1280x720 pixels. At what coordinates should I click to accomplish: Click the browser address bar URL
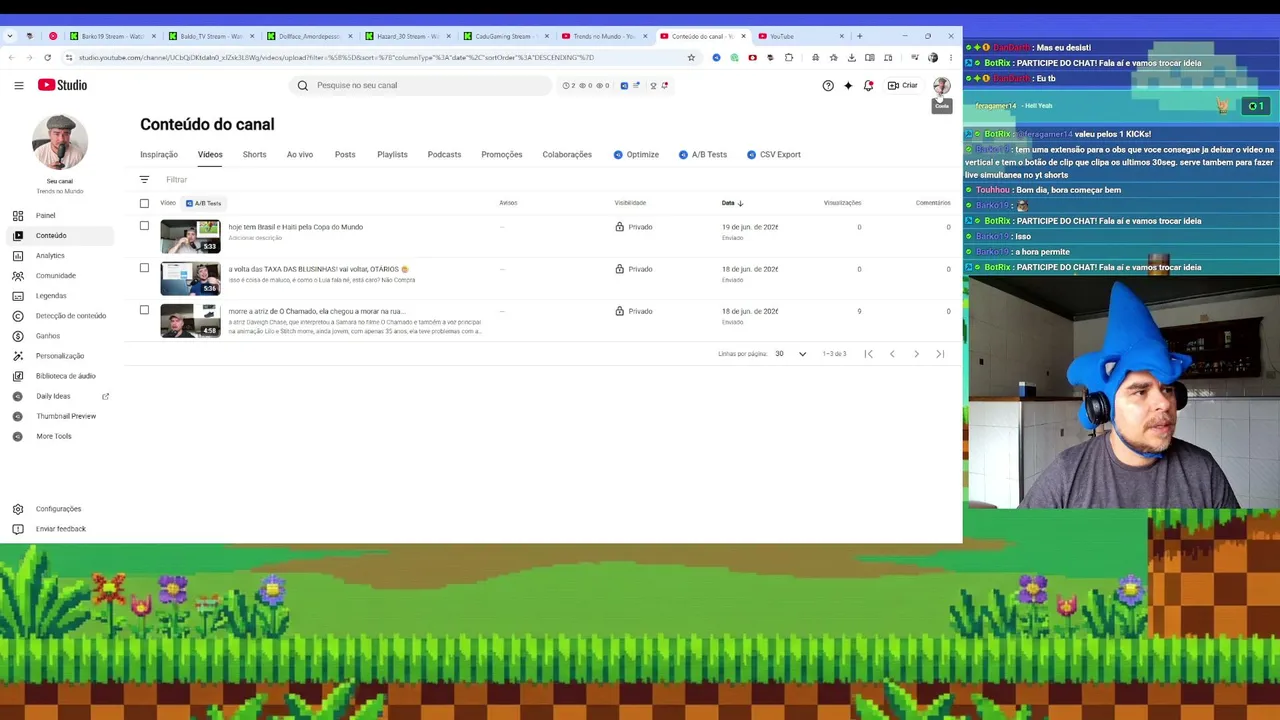click(336, 58)
